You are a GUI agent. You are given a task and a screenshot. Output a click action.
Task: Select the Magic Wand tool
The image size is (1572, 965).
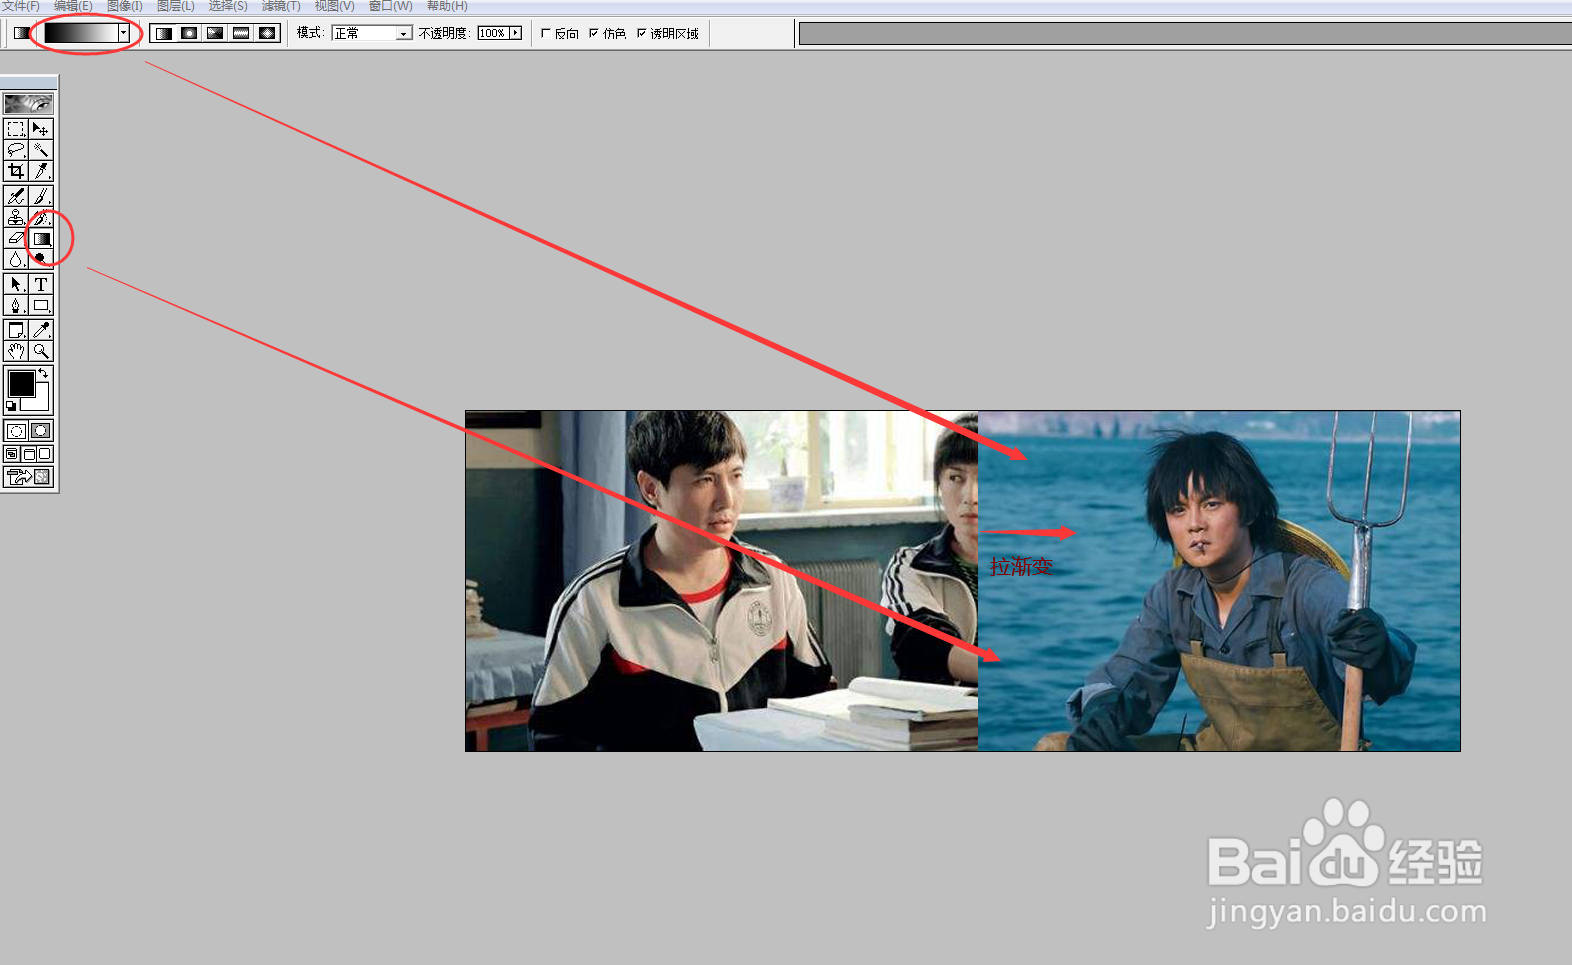click(41, 150)
